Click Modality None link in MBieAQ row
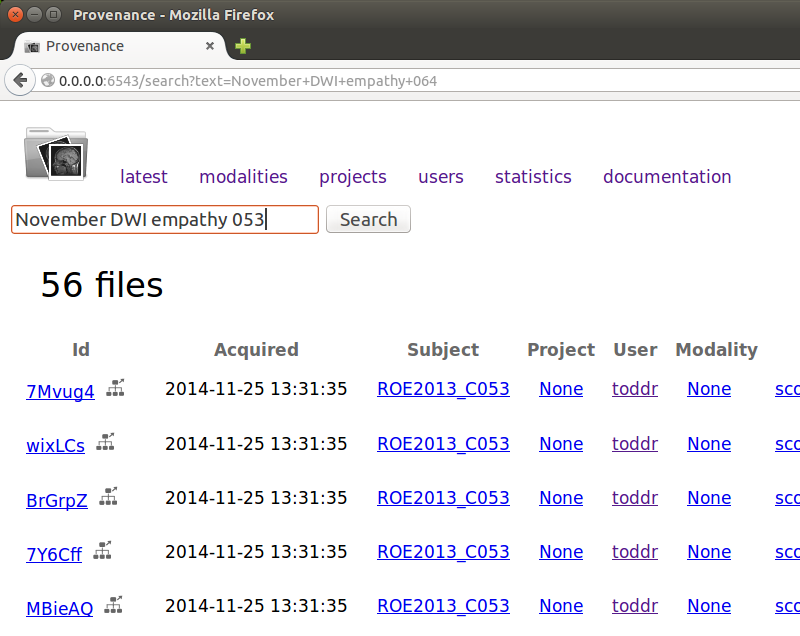Screen dimensions: 800x636 tap(709, 606)
